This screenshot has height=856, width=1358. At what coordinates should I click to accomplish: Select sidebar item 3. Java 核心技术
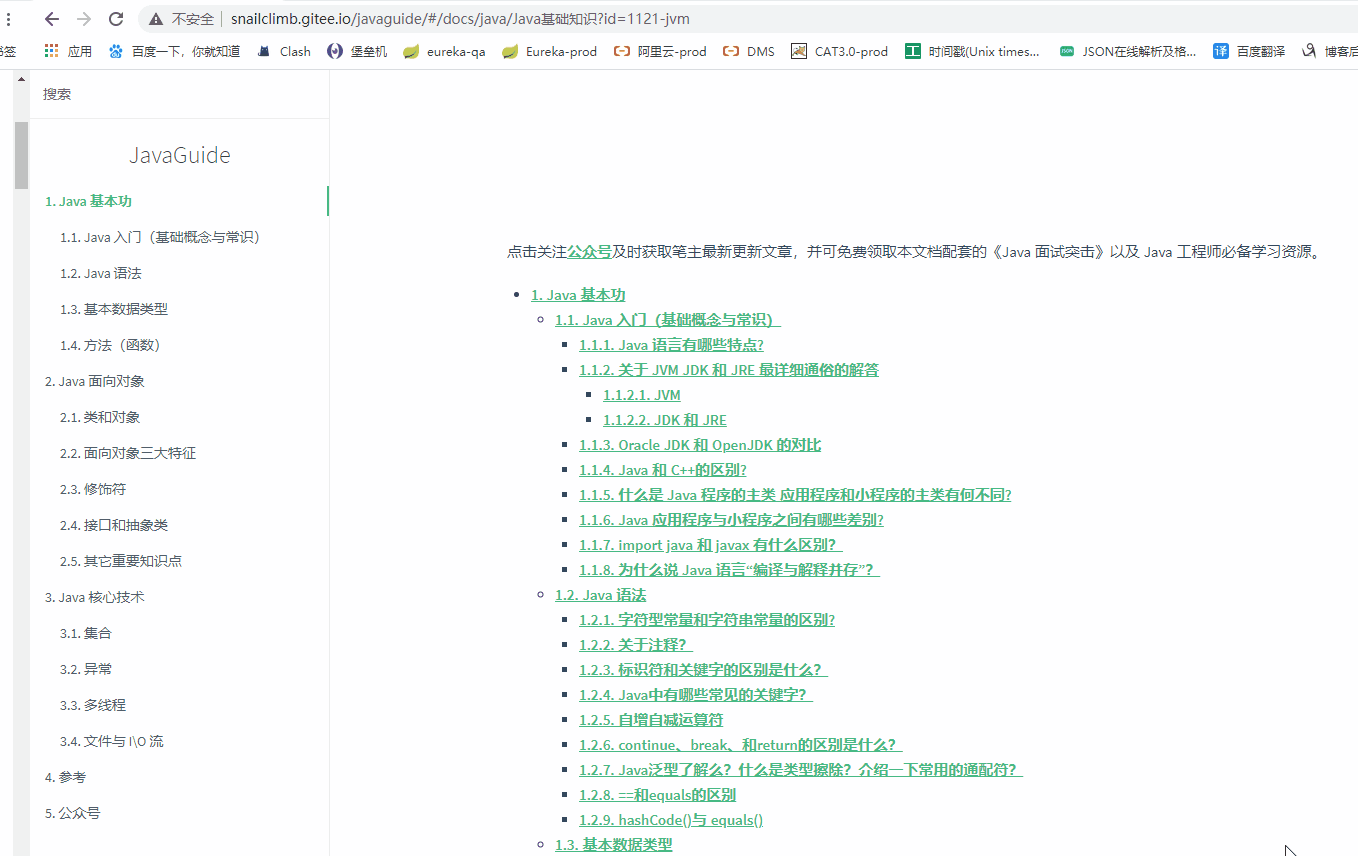click(x=95, y=597)
